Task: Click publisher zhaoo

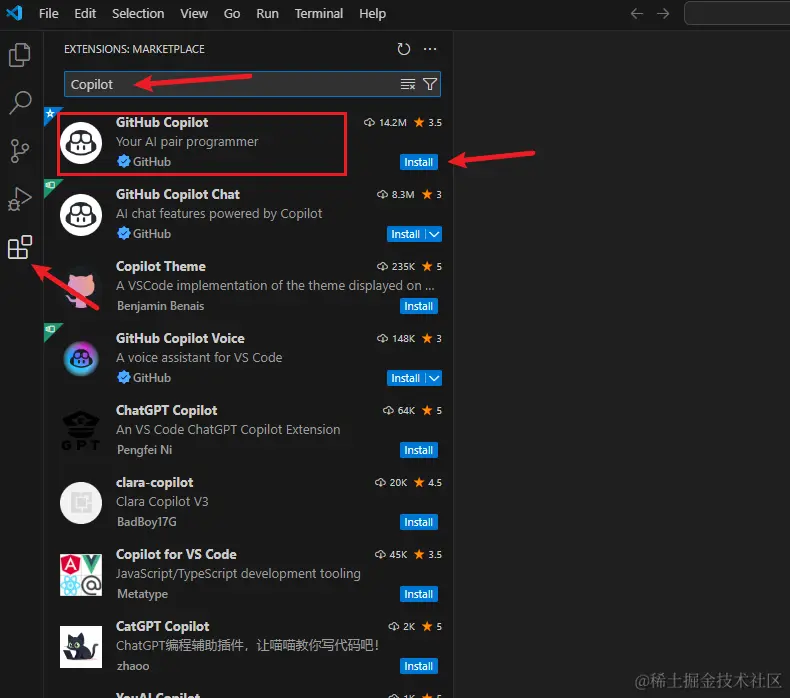Action: click(133, 666)
